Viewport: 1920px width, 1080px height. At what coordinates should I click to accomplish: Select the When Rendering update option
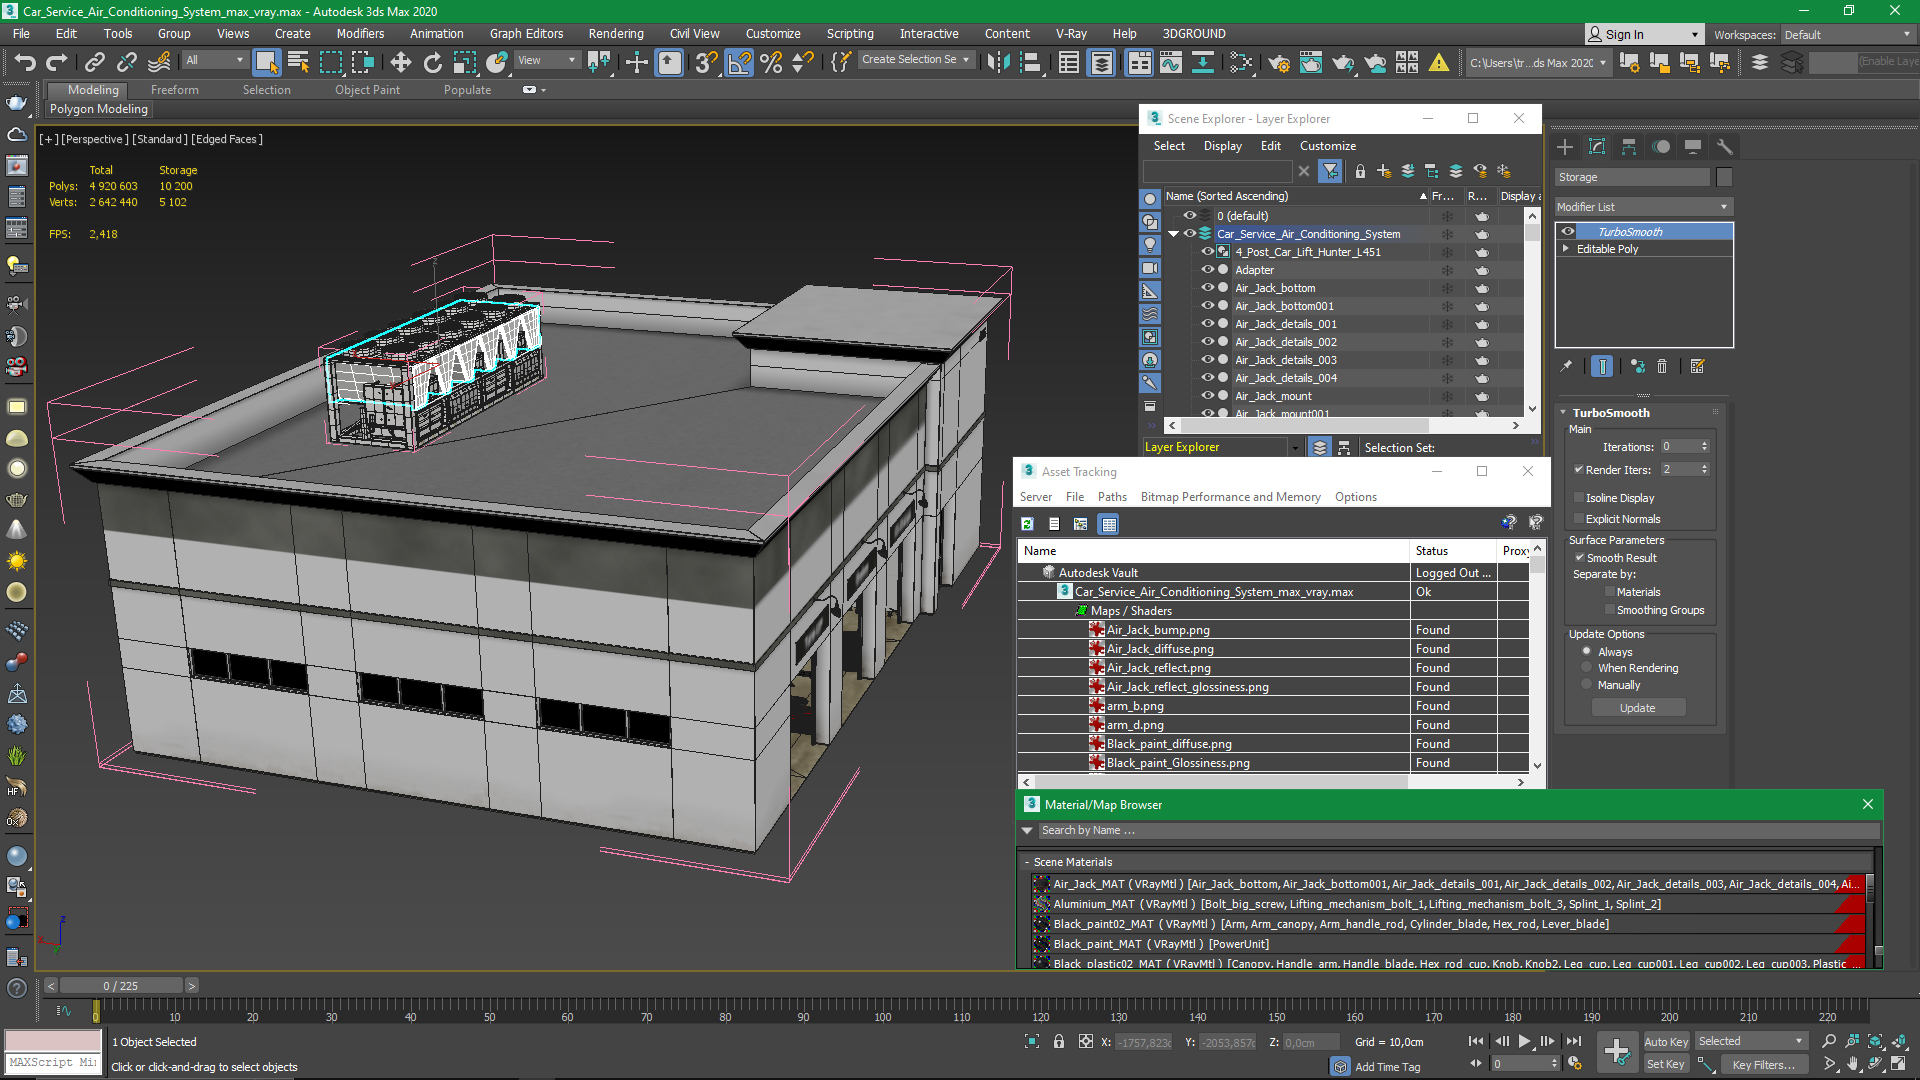click(1587, 668)
